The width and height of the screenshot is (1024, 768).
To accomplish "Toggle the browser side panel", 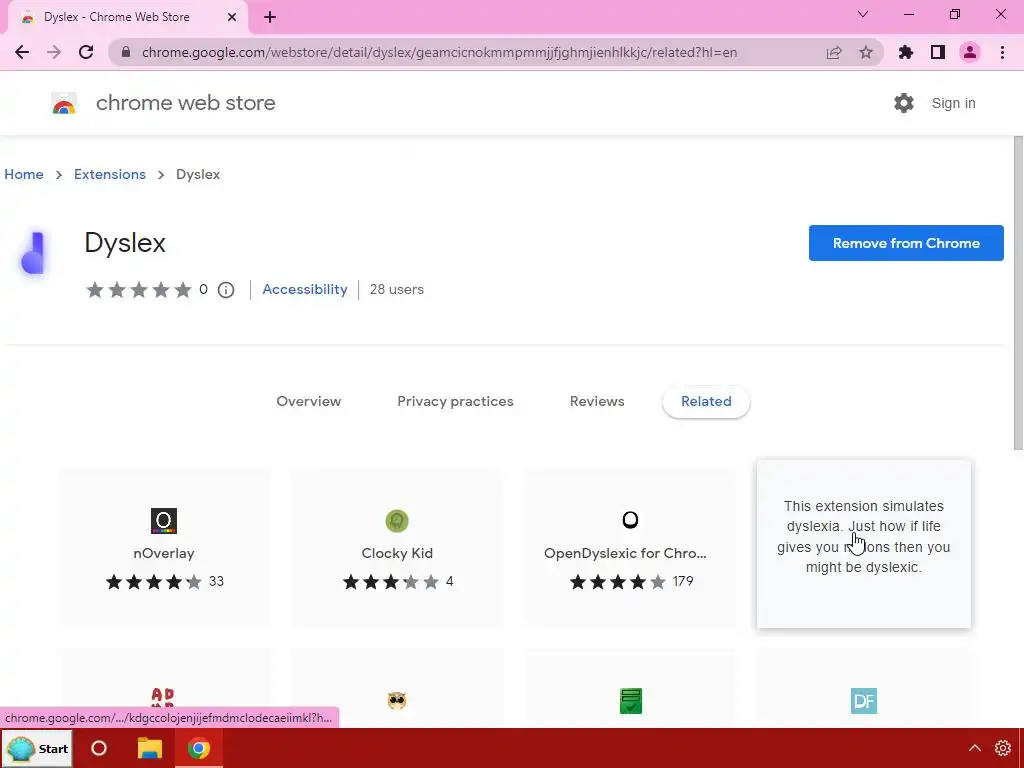I will coord(938,52).
